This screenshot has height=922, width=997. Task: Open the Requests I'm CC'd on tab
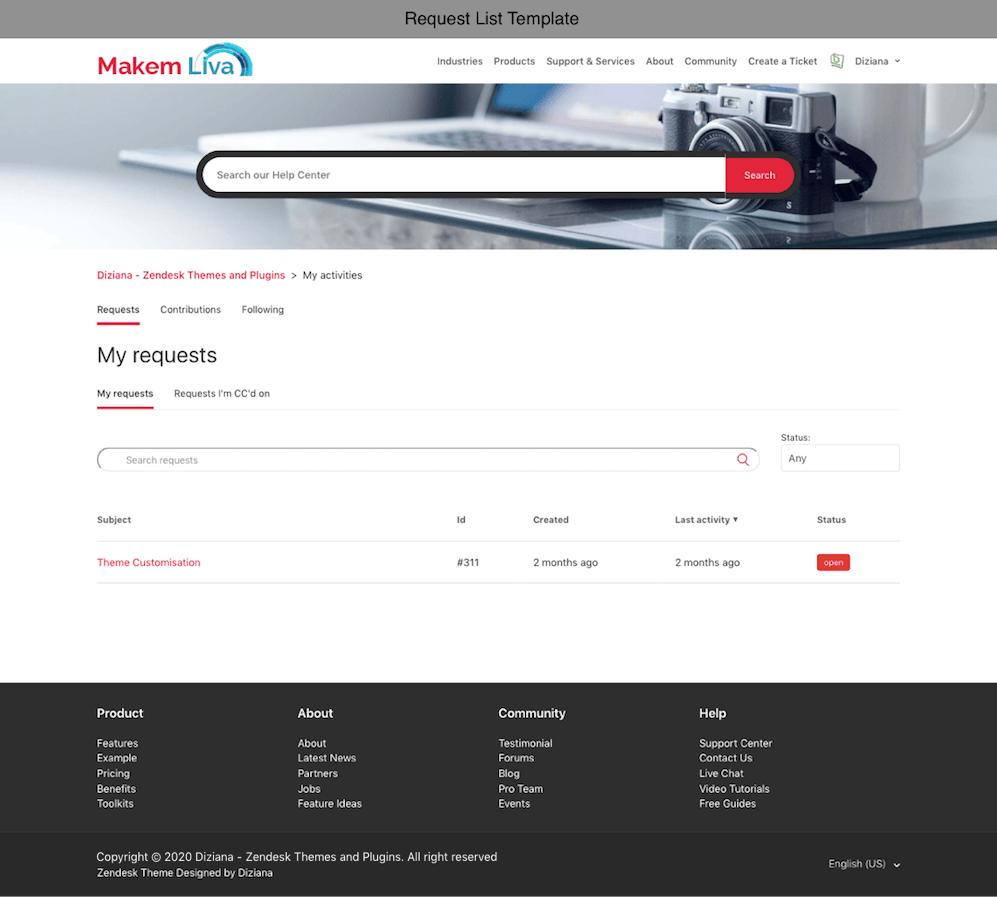(222, 394)
